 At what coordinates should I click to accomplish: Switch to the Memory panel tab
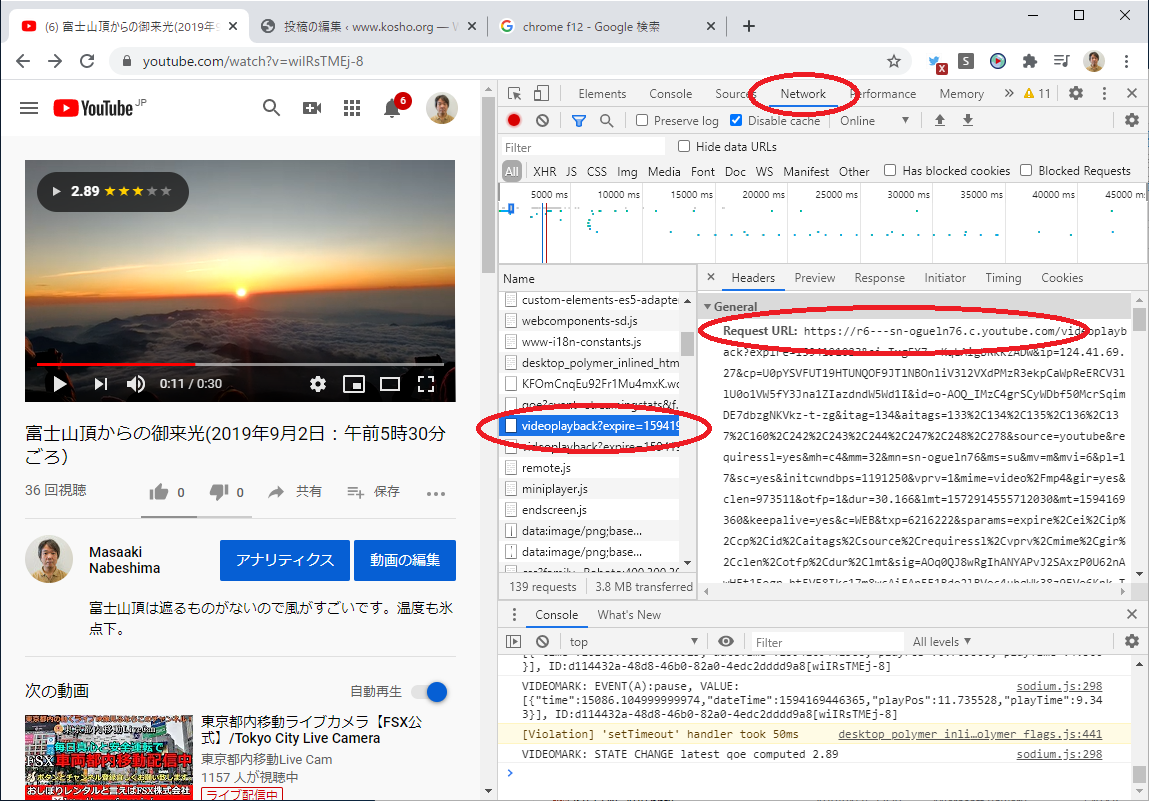(x=961, y=94)
